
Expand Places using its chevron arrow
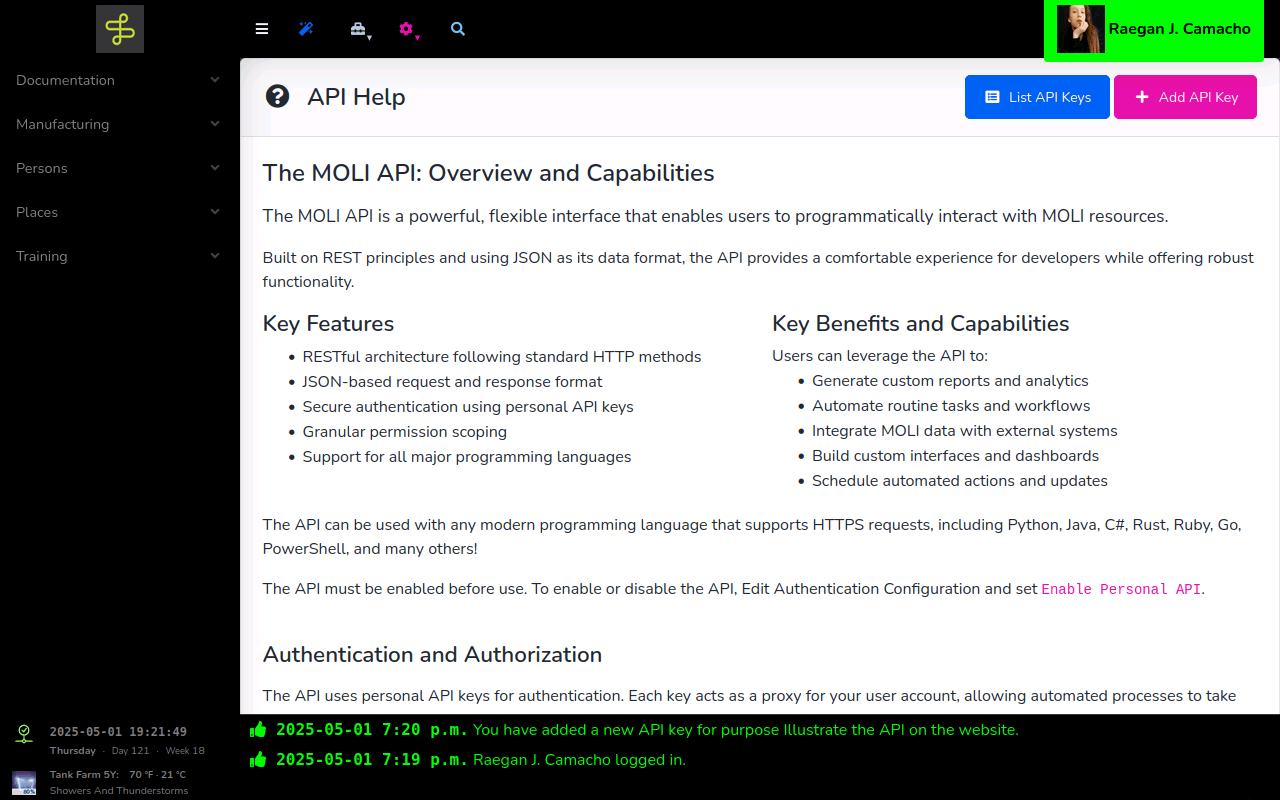click(215, 212)
